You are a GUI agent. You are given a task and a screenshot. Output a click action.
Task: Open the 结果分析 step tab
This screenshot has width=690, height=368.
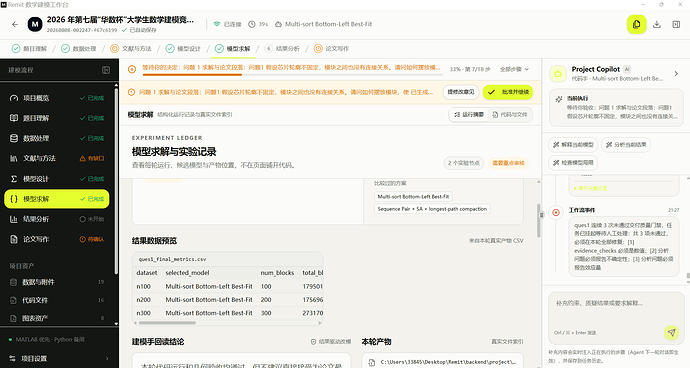tap(282, 48)
